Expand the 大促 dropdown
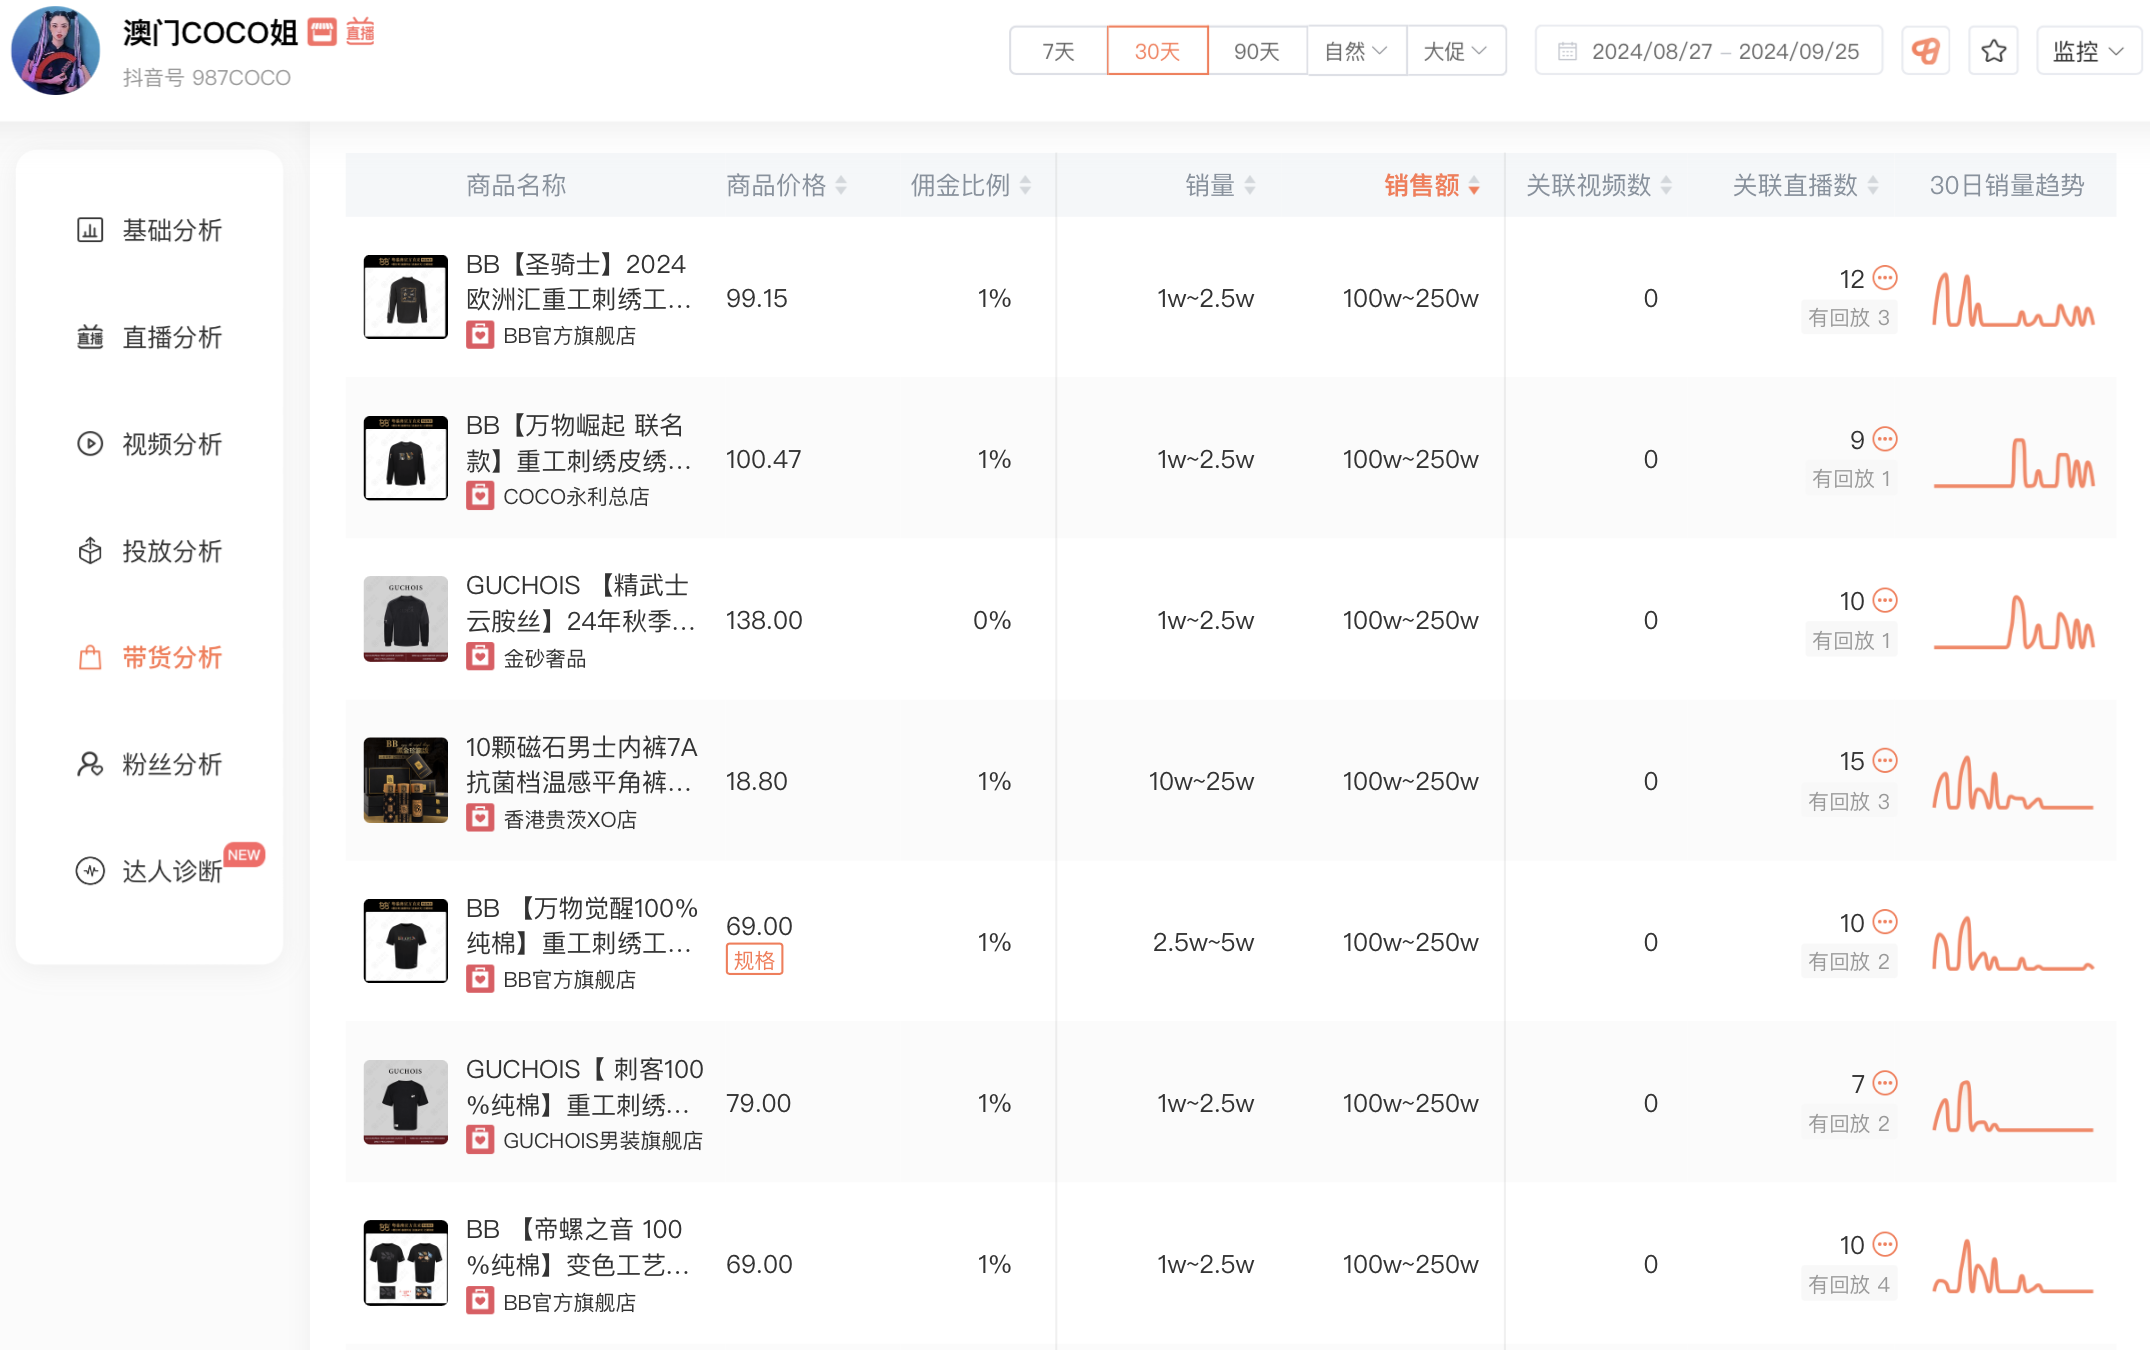The width and height of the screenshot is (2150, 1350). coord(1454,51)
